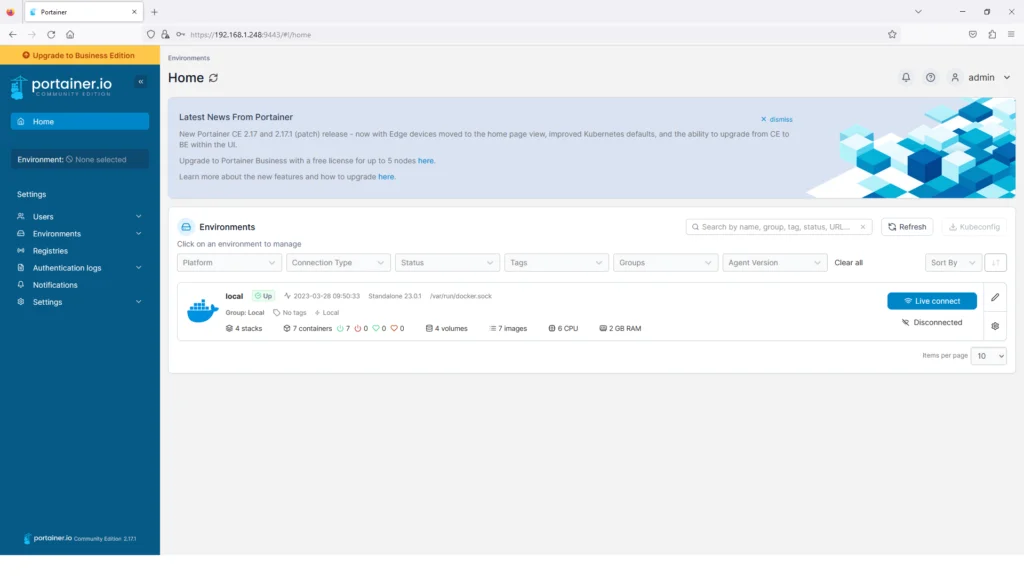Expand the Sort By dropdown

click(953, 263)
